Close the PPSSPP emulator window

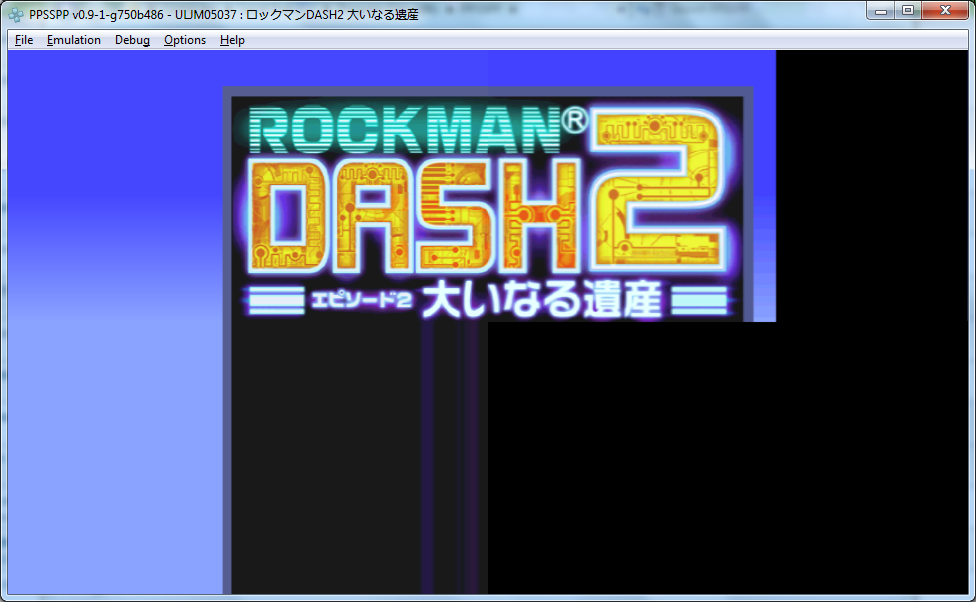coord(944,11)
